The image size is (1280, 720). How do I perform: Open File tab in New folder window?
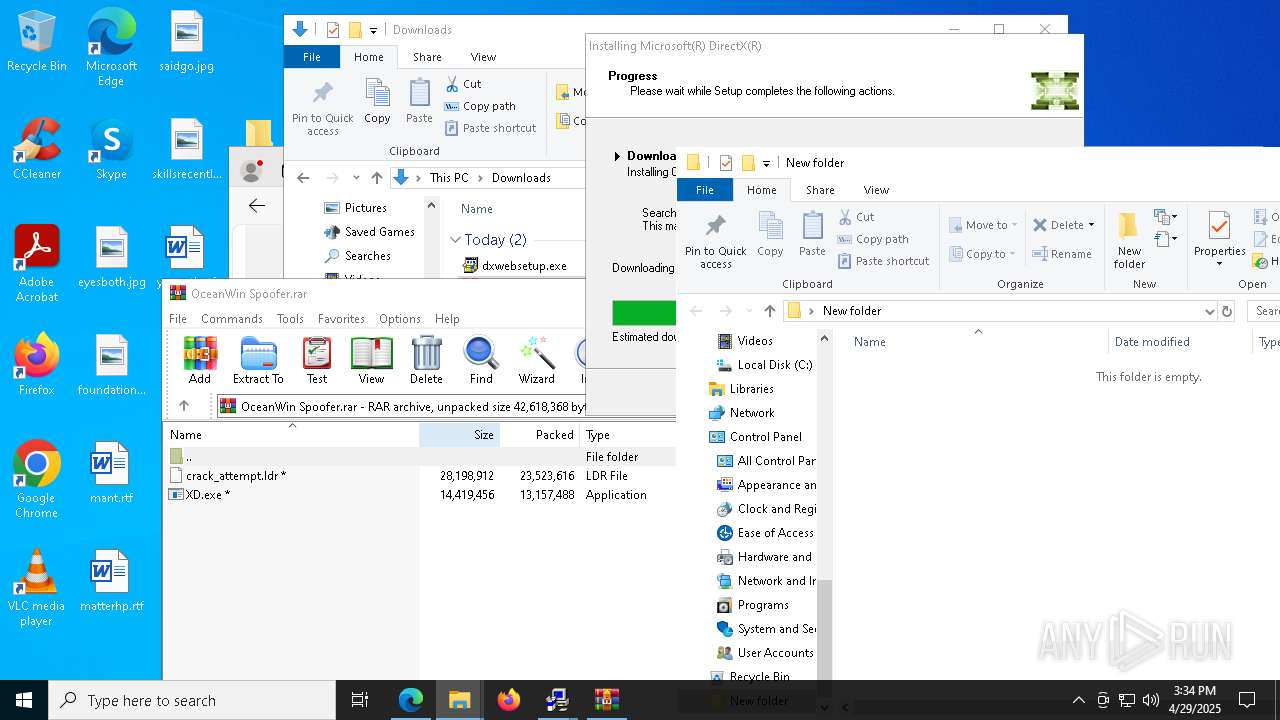(x=705, y=190)
